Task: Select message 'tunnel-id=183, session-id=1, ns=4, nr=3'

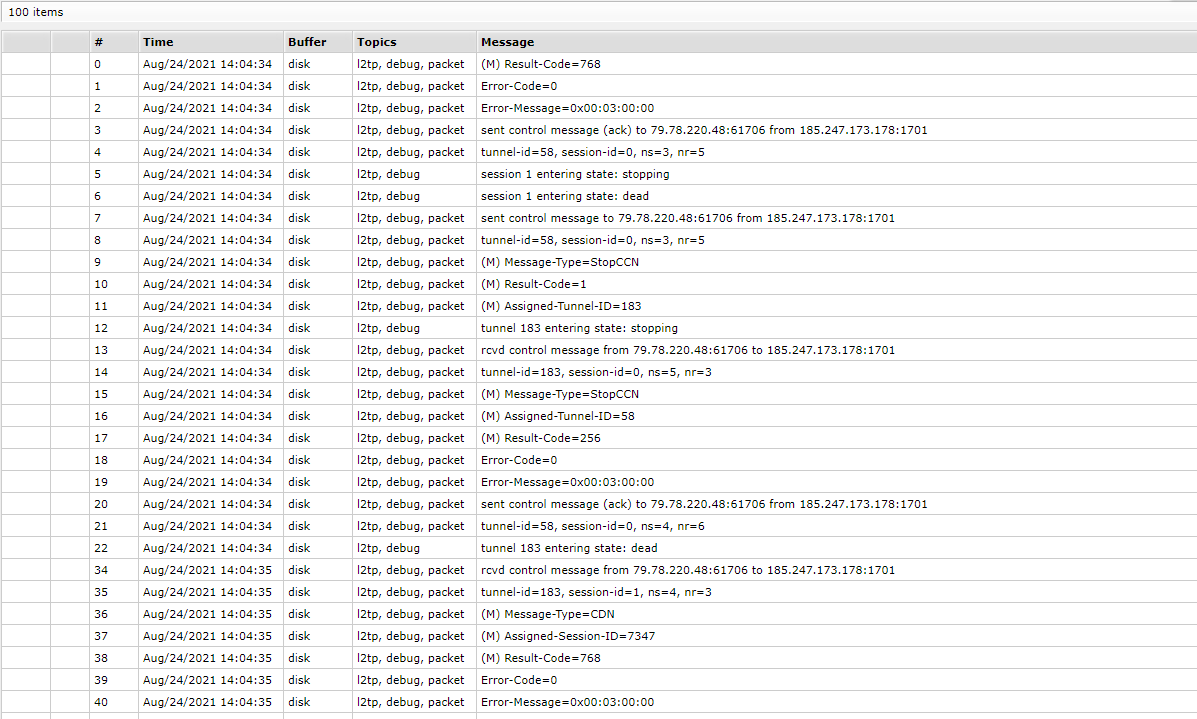Action: (x=596, y=592)
